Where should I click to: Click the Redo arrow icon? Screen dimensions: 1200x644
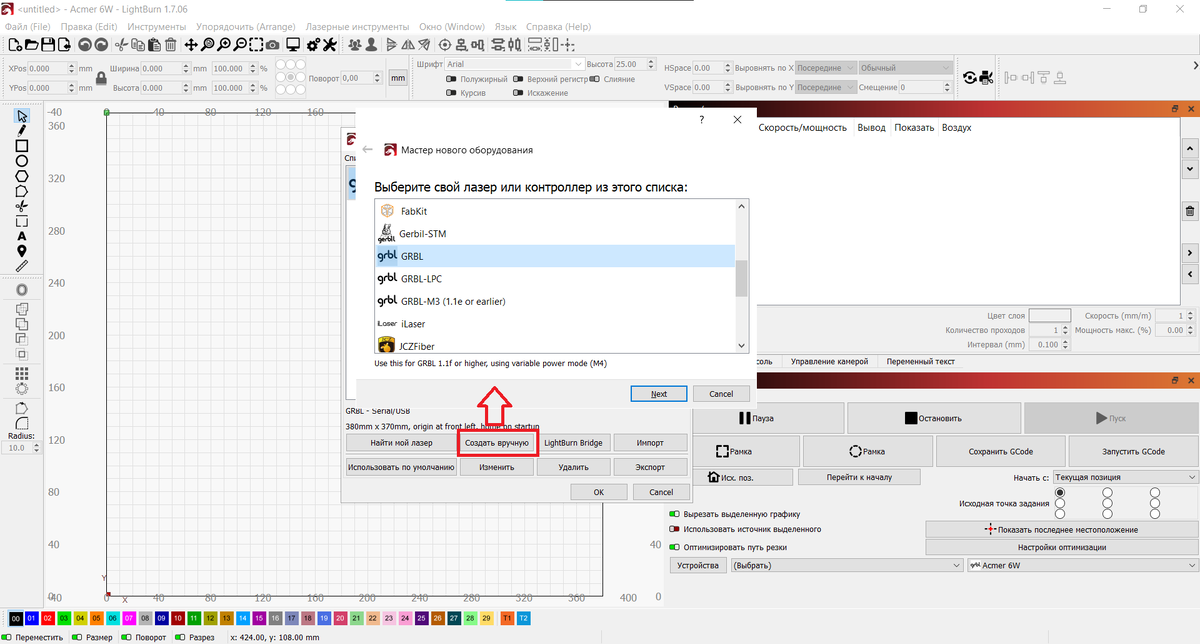click(102, 45)
